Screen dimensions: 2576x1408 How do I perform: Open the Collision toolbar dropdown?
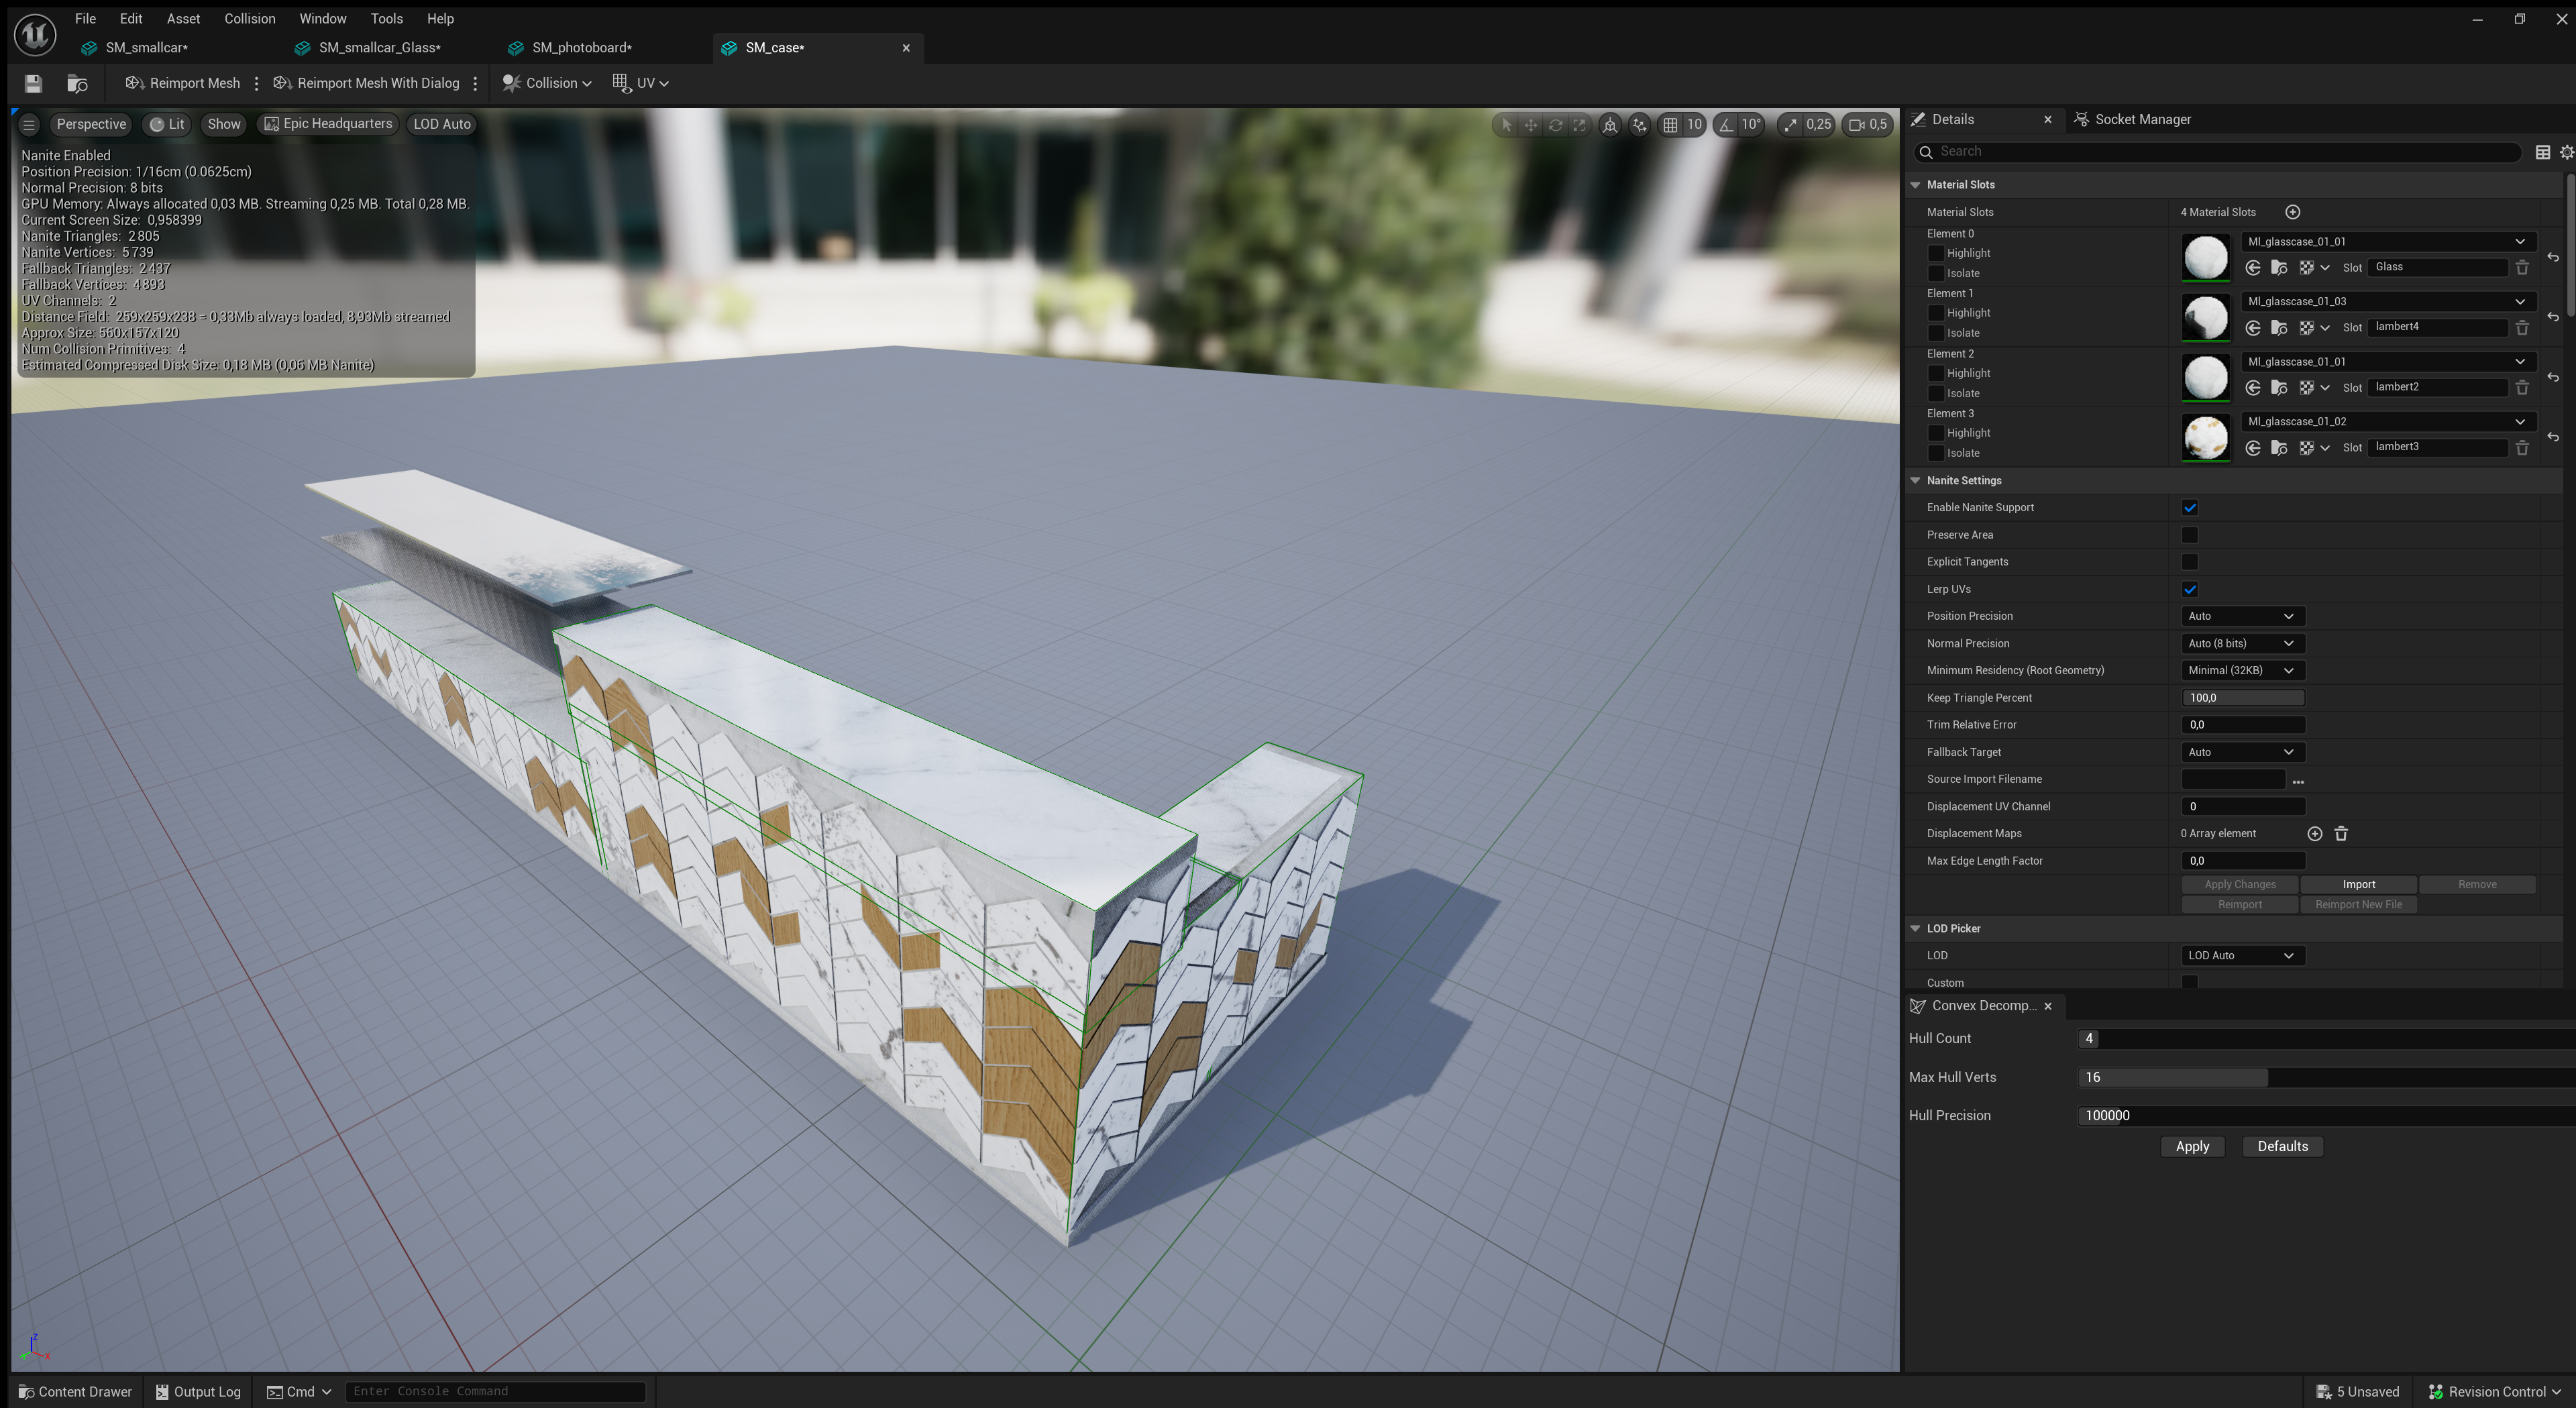pos(548,83)
